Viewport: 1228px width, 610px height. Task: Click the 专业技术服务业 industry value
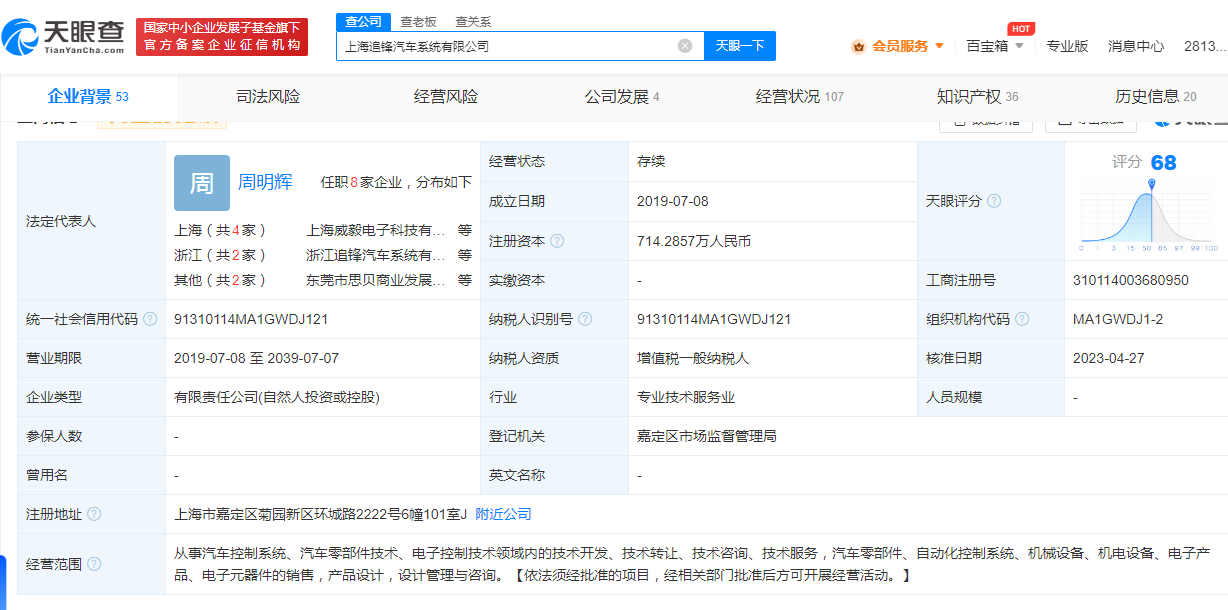pos(686,397)
